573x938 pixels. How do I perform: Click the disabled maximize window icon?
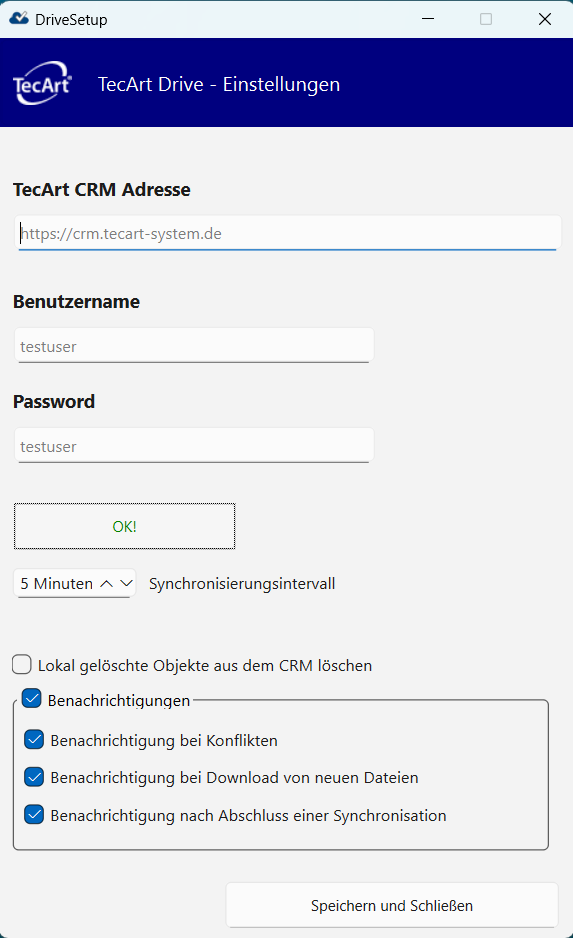[486, 19]
